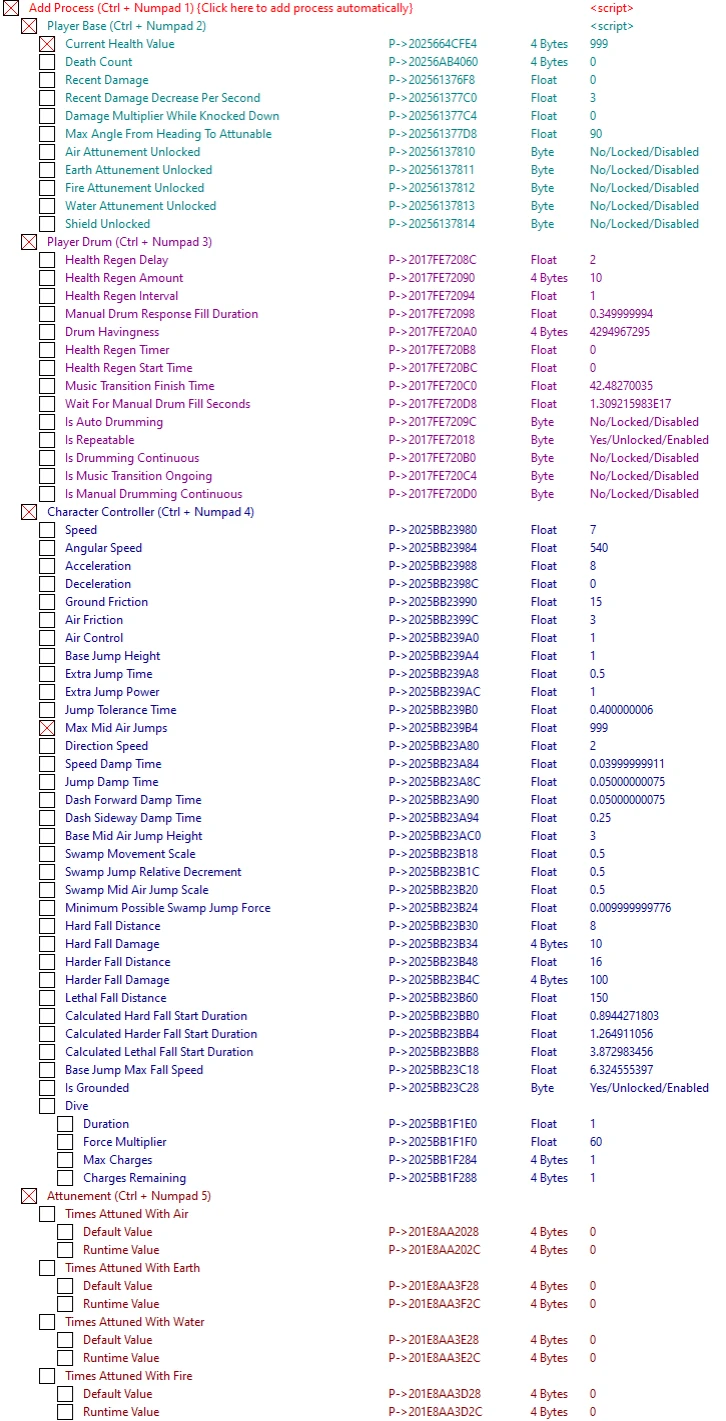Toggle the Dive group checkbox
The image size is (726, 1421).
click(47, 1106)
